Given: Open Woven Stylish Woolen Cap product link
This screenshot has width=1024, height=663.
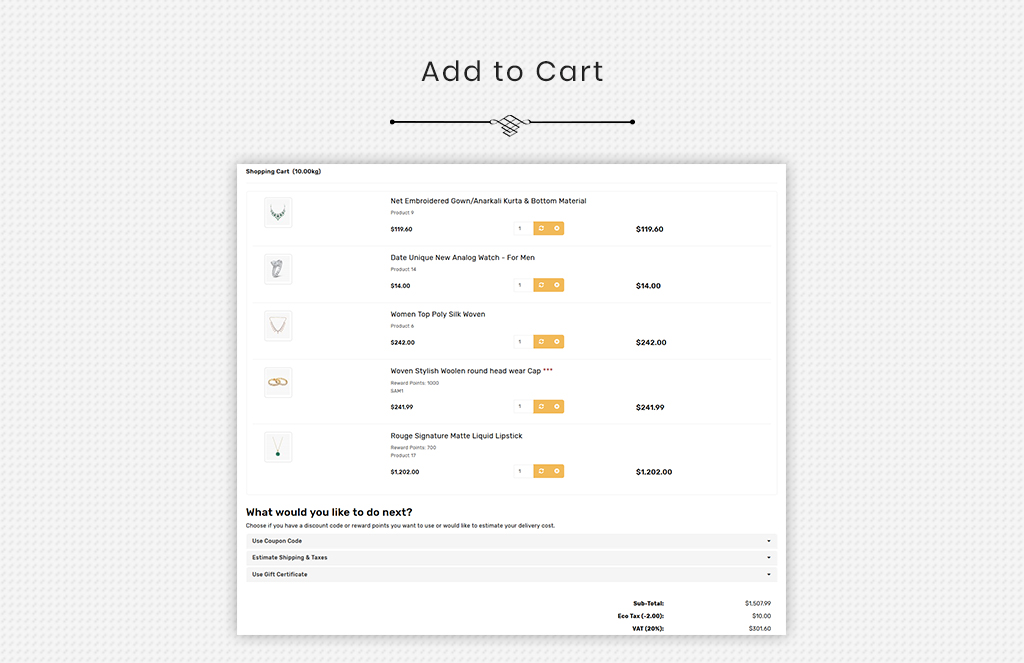Looking at the screenshot, I should click(x=465, y=371).
